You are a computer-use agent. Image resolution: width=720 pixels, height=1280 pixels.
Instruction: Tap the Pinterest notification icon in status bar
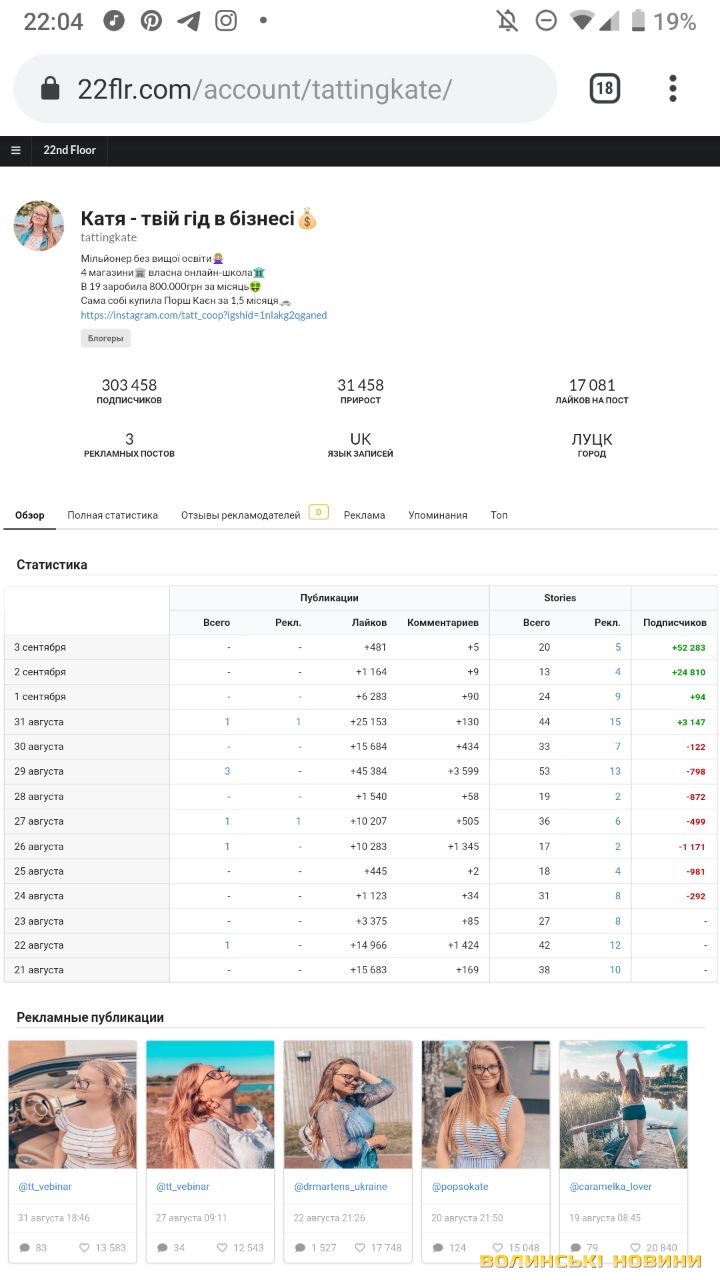[151, 21]
